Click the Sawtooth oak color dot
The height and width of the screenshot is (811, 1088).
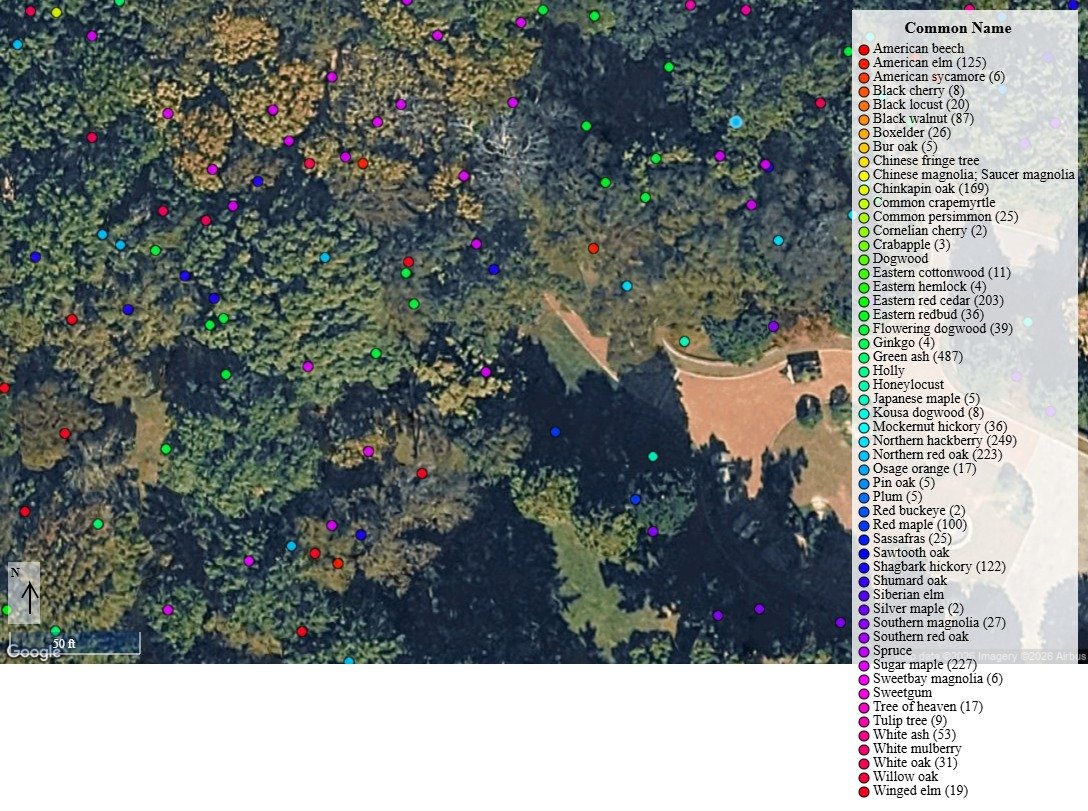click(864, 554)
